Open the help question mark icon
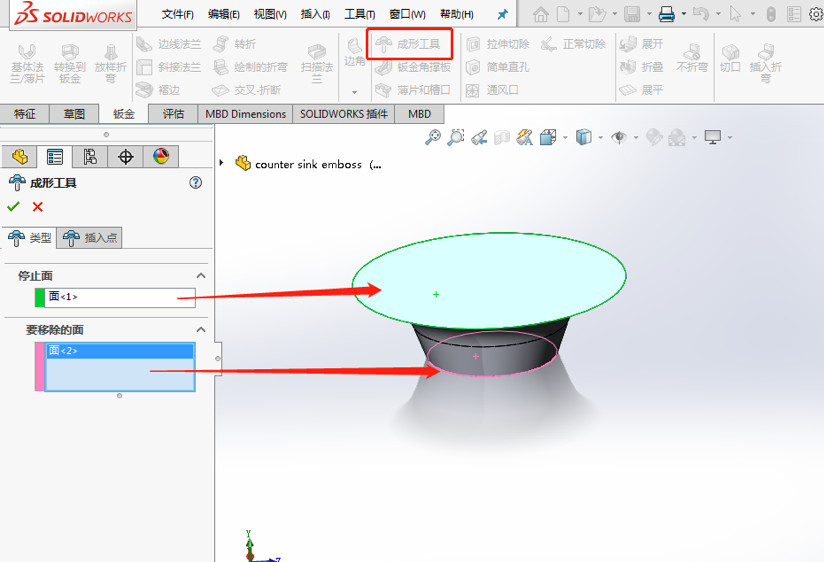The width and height of the screenshot is (824, 562). (196, 183)
